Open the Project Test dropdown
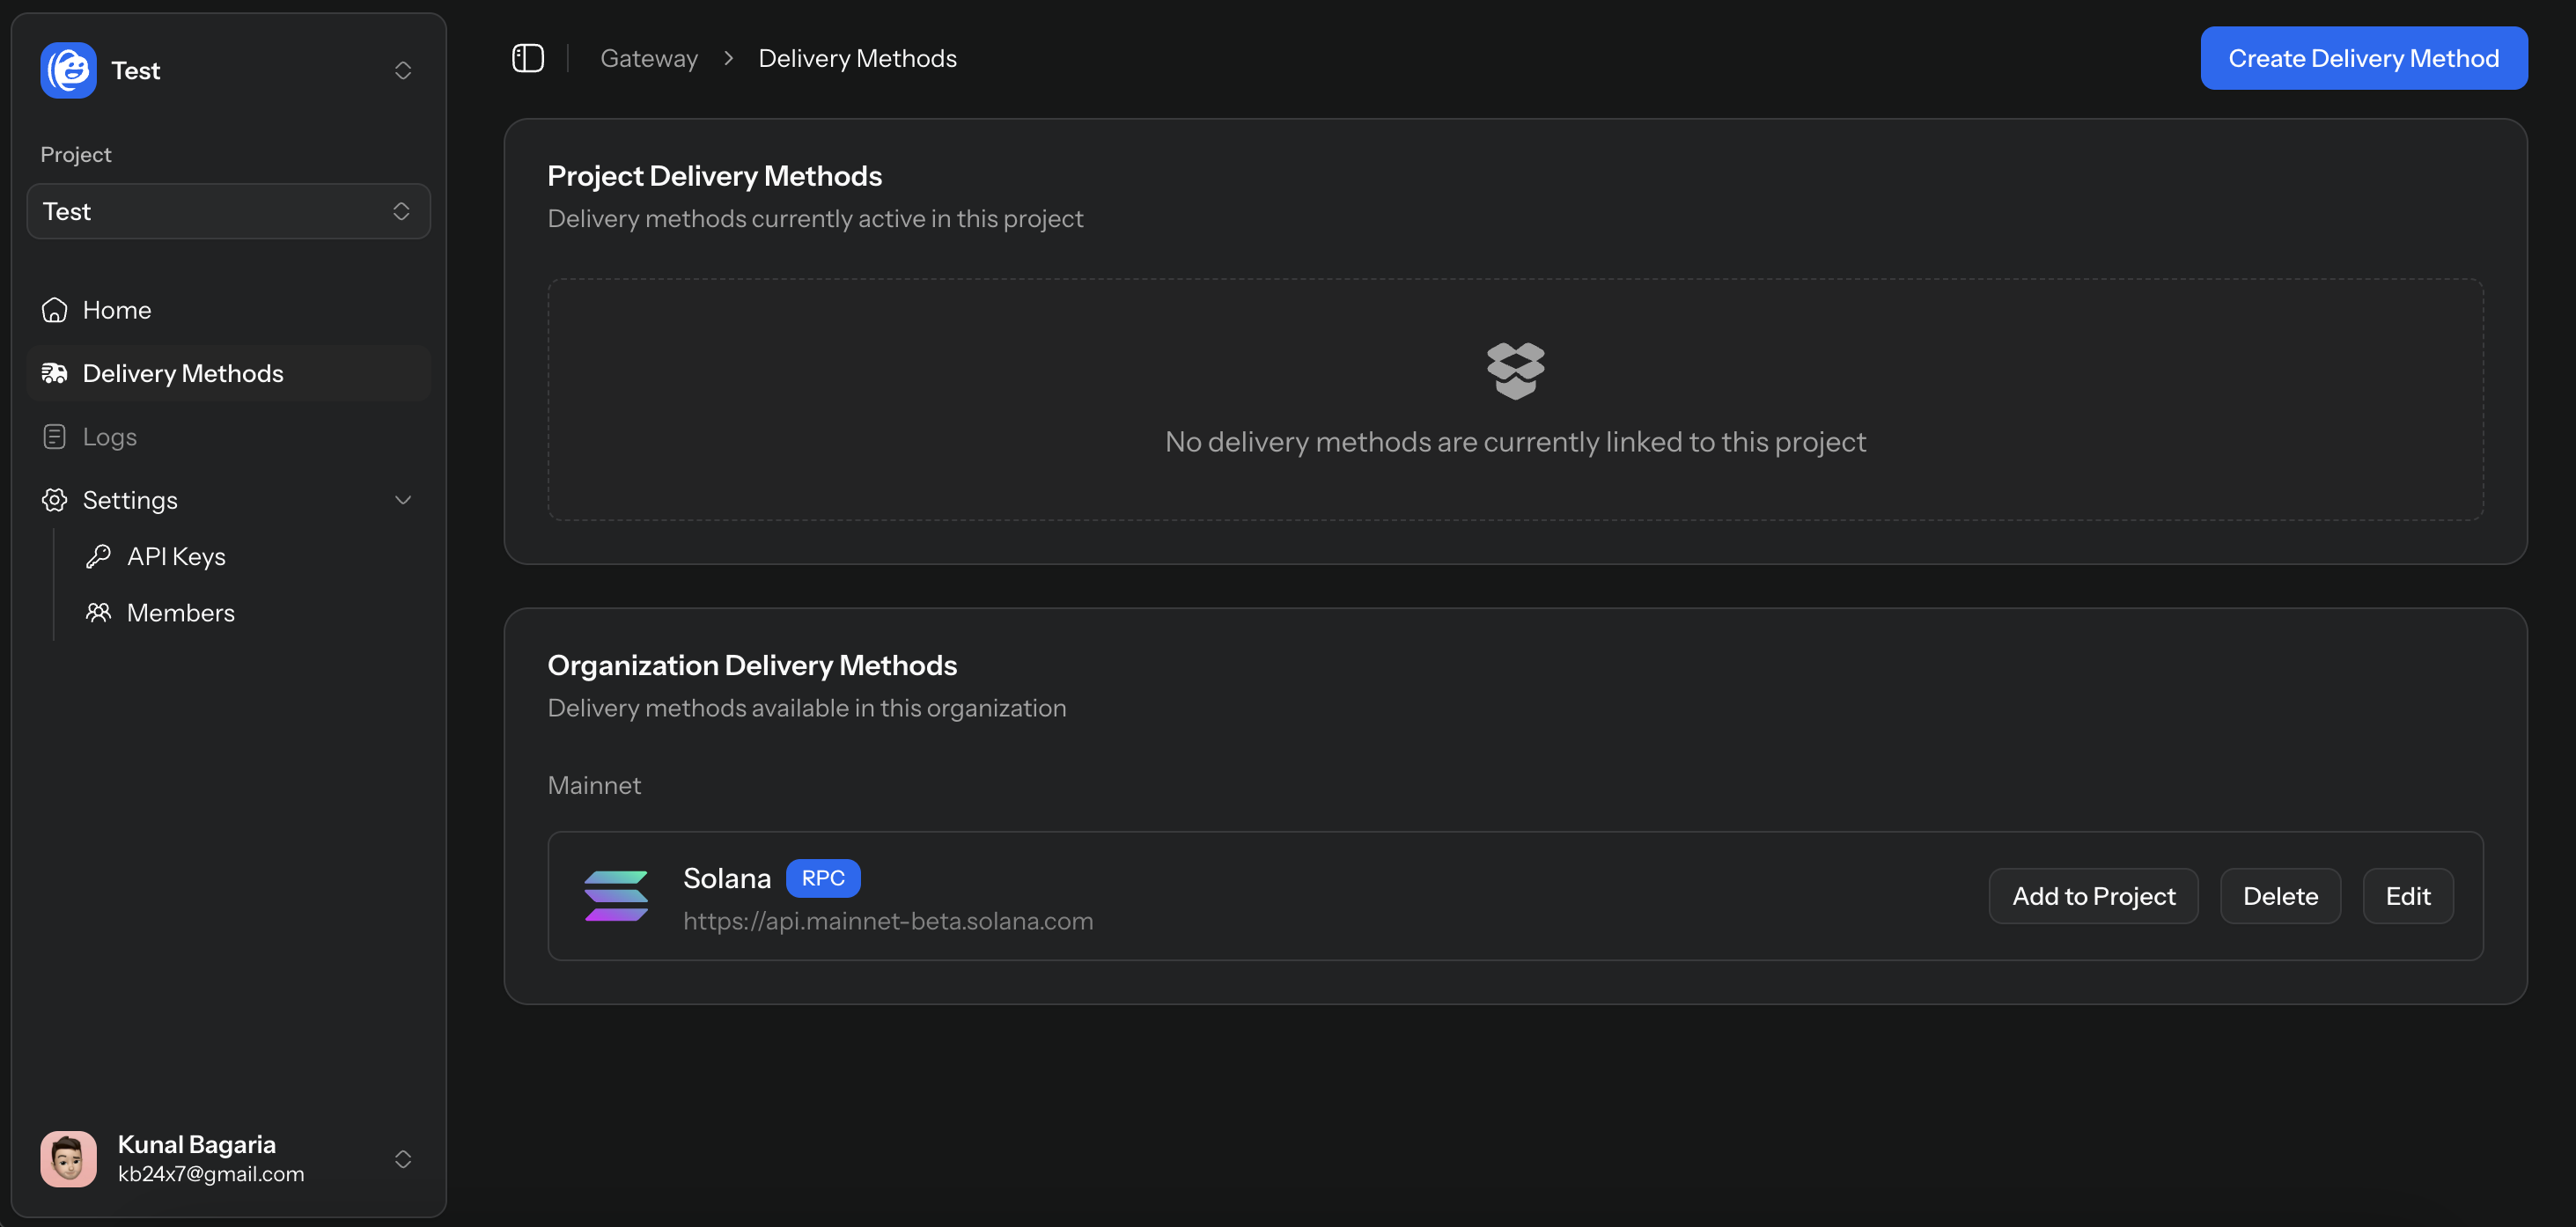The height and width of the screenshot is (1227, 2576). [228, 211]
